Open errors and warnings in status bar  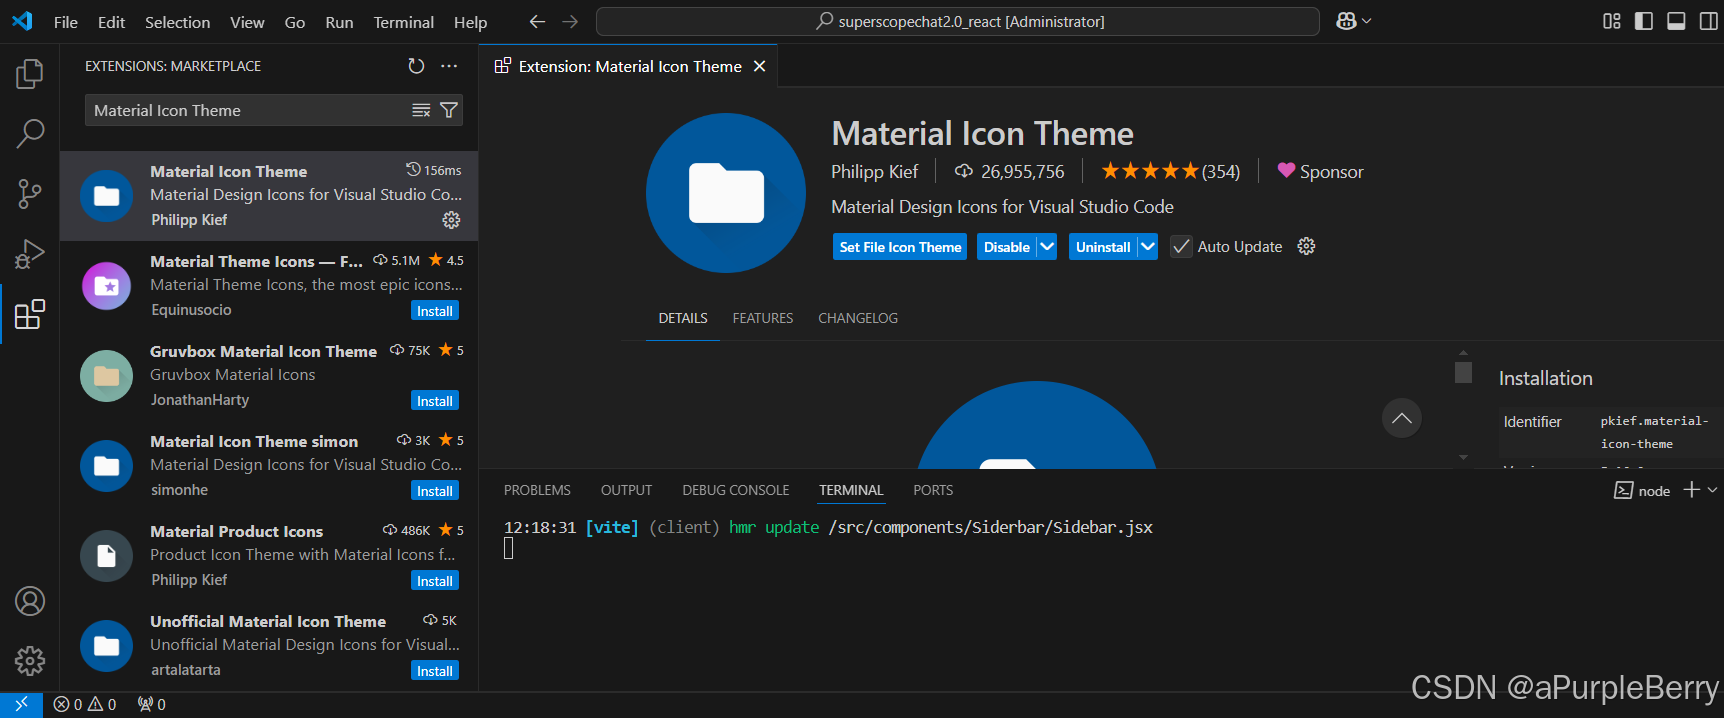[x=85, y=704]
